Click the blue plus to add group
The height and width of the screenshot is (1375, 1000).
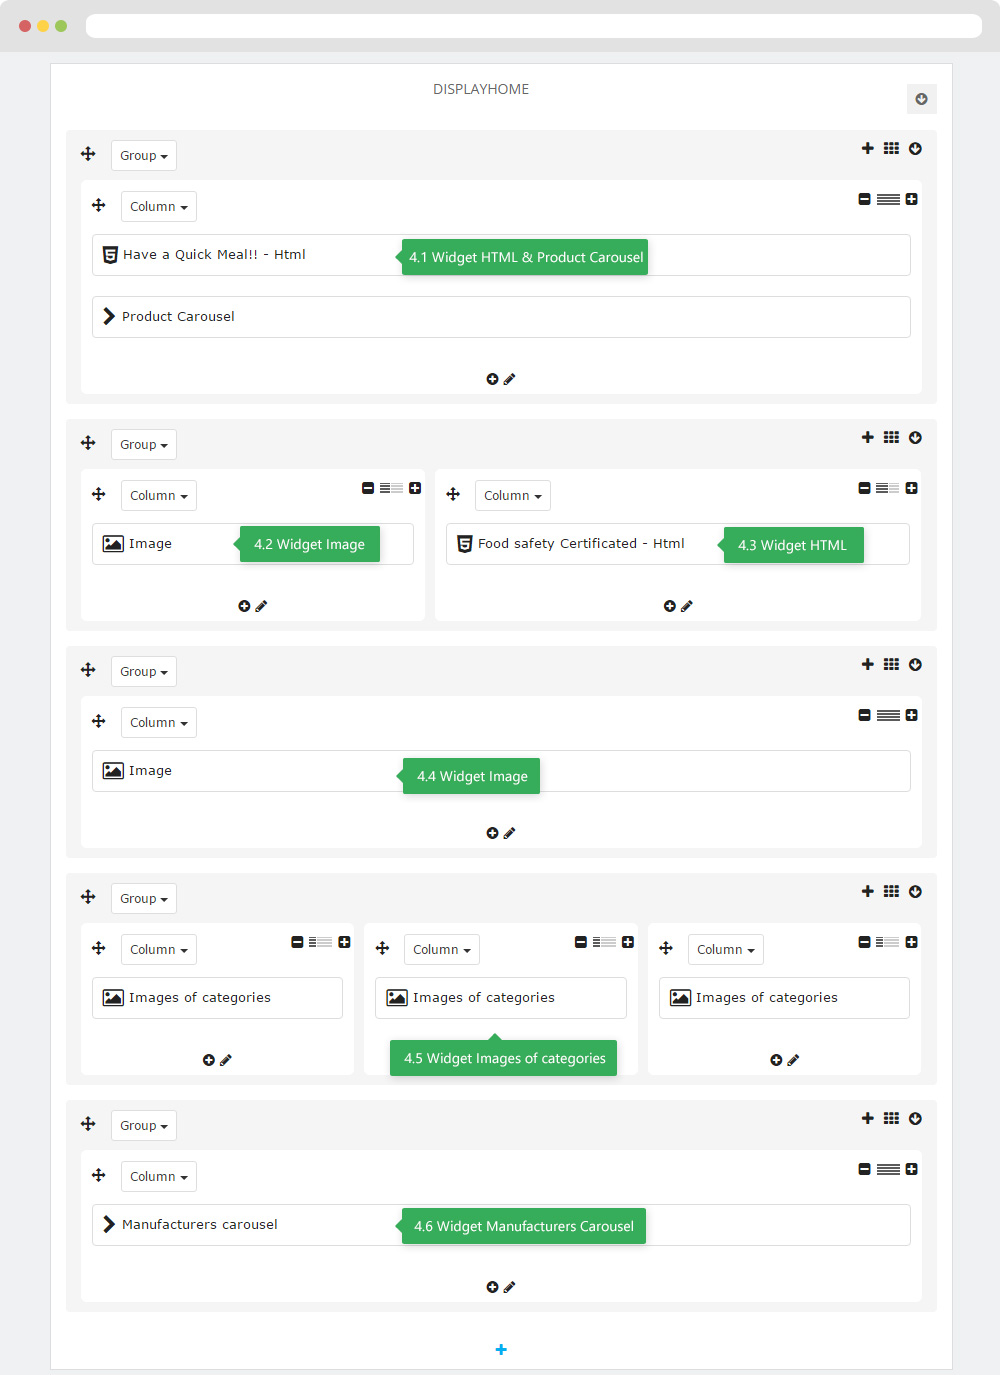click(x=501, y=1350)
